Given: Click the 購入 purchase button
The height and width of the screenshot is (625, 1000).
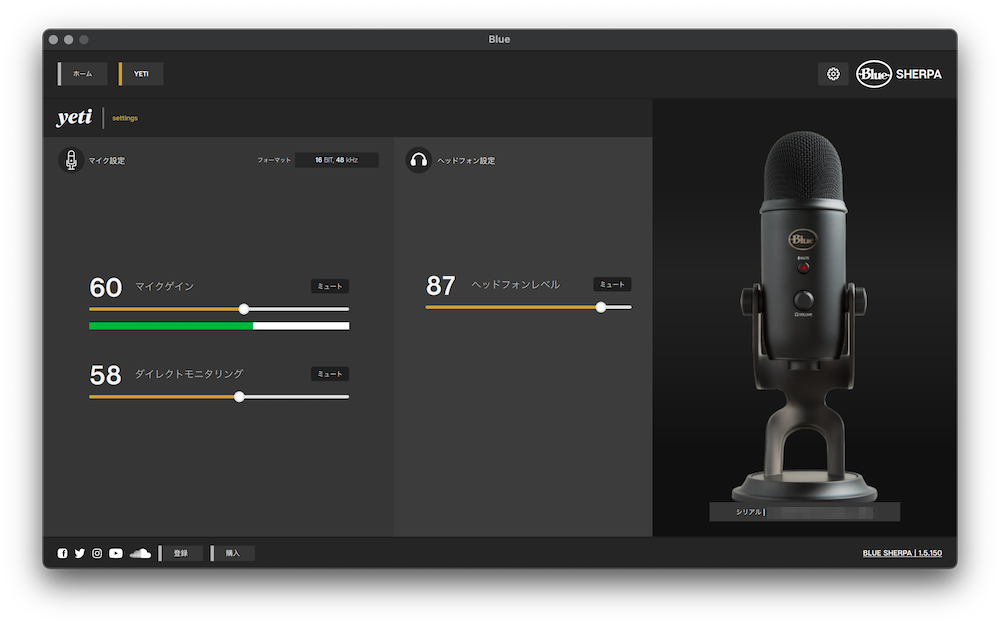Looking at the screenshot, I should pyautogui.click(x=233, y=553).
